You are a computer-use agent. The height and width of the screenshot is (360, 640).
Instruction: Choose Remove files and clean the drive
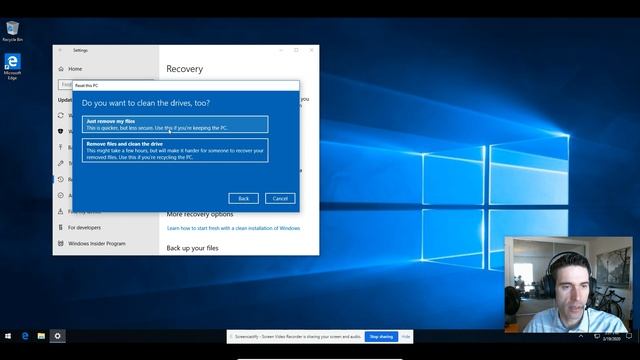[x=175, y=151]
